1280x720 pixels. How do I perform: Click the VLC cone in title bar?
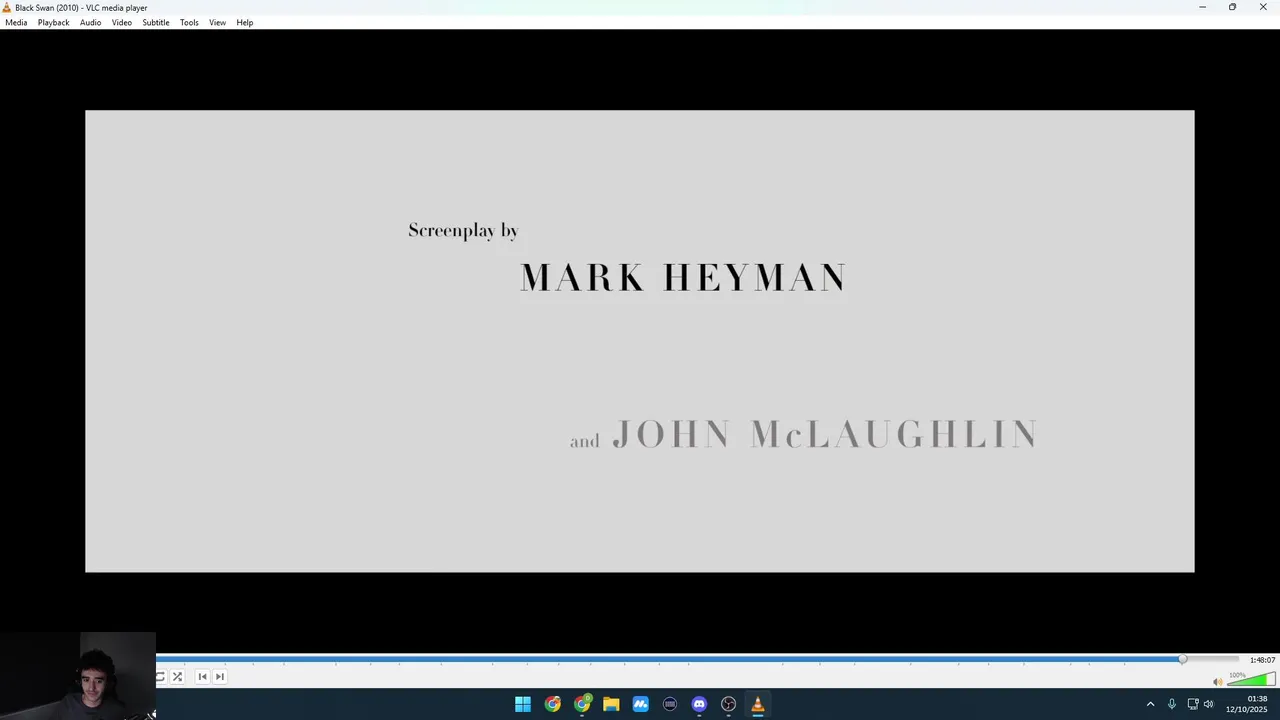(6, 7)
